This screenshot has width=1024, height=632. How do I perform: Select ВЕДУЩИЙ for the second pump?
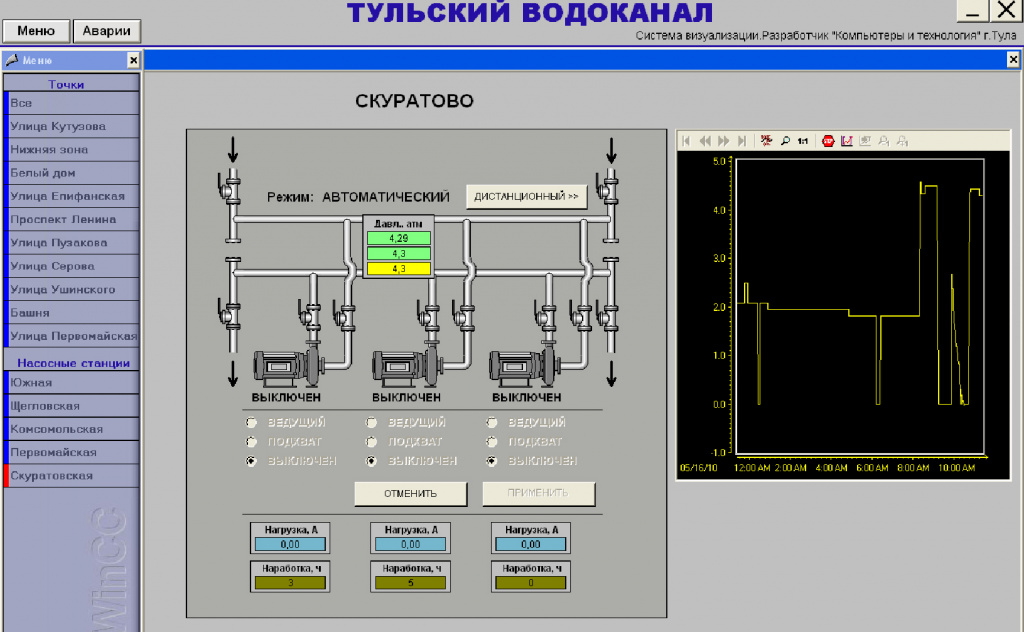[372, 422]
